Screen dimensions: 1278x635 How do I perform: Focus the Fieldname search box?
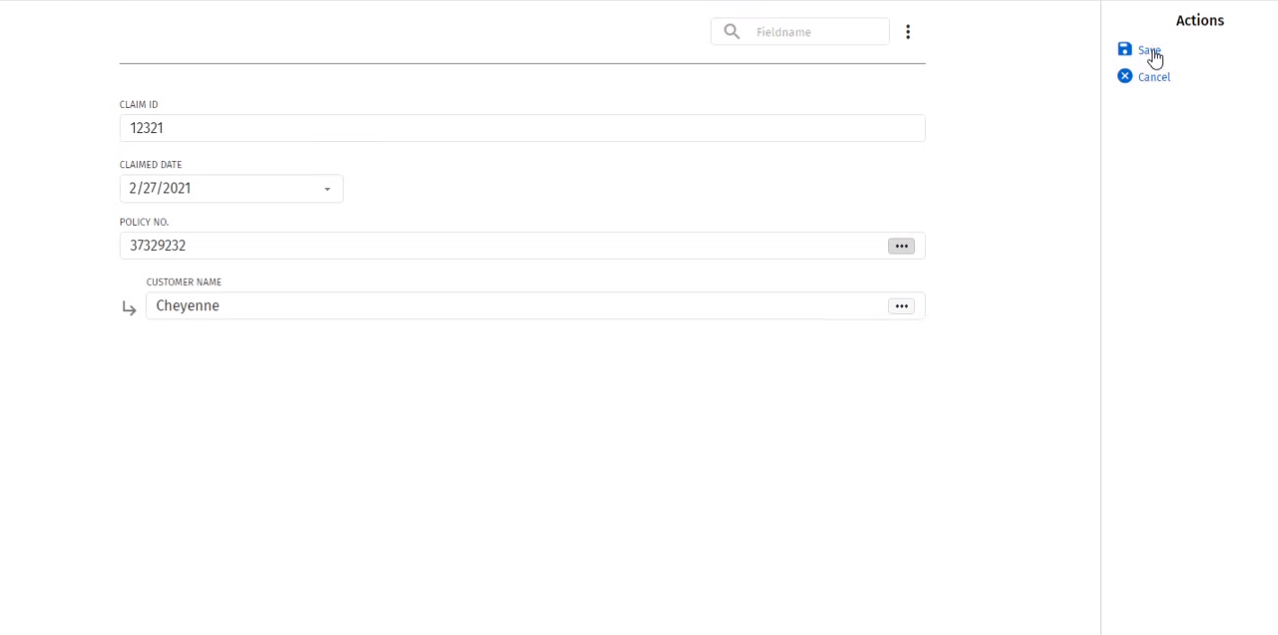coord(815,32)
